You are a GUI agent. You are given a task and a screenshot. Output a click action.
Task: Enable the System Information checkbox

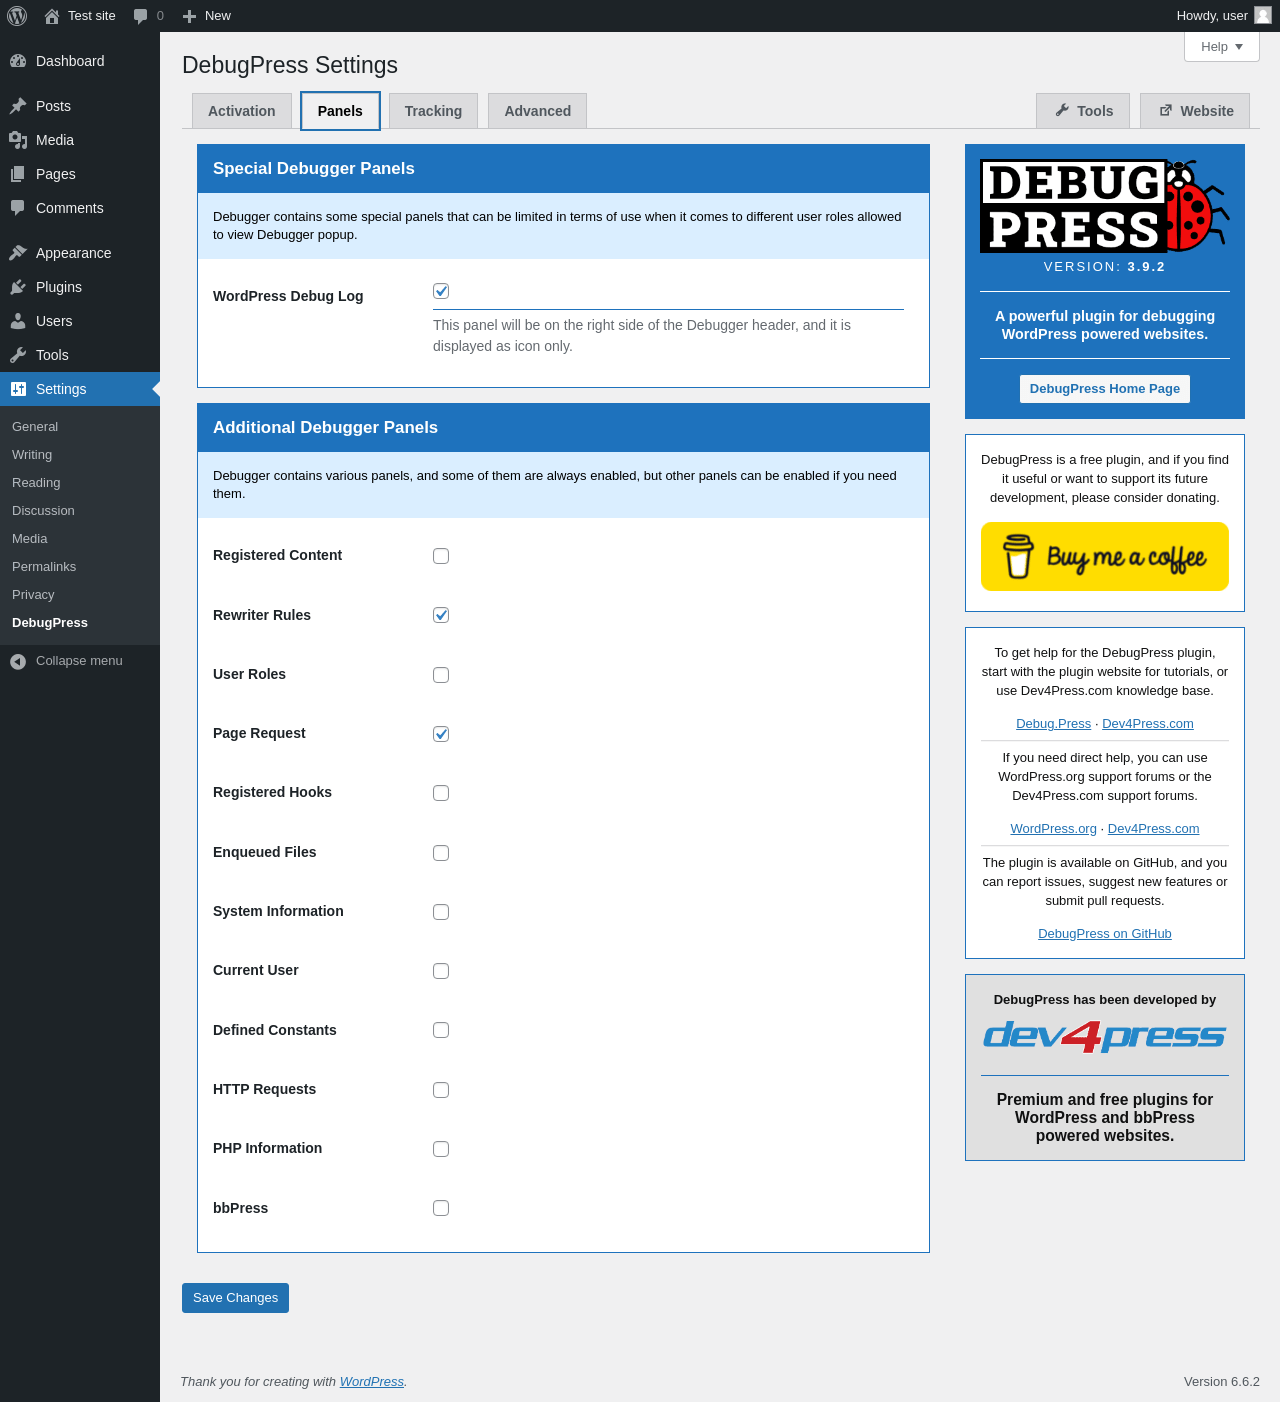point(441,912)
